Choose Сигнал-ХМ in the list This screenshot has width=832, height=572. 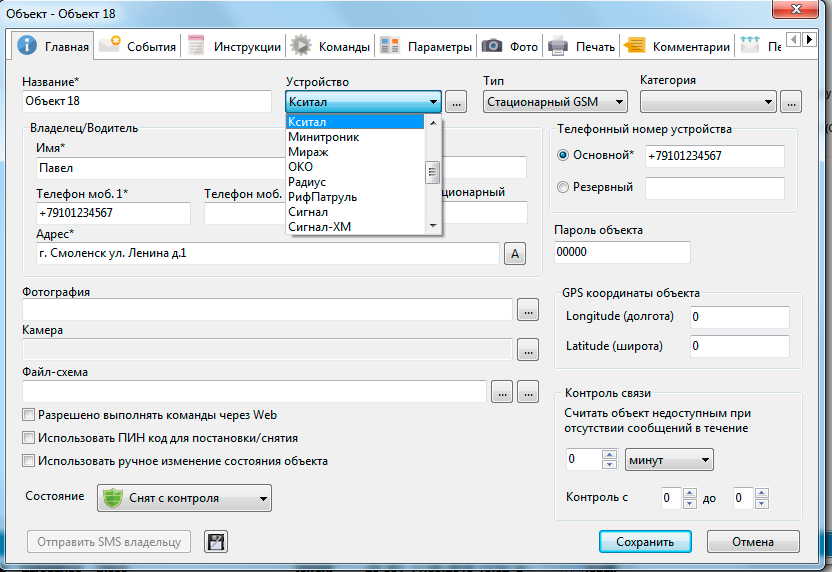[356, 227]
